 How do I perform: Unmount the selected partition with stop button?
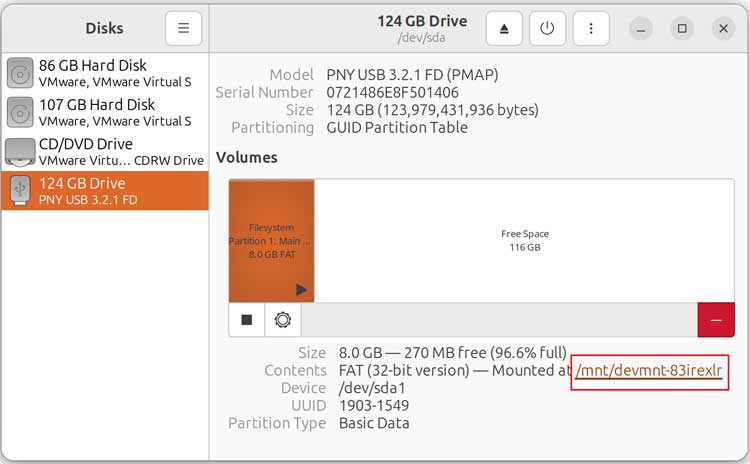pyautogui.click(x=246, y=320)
